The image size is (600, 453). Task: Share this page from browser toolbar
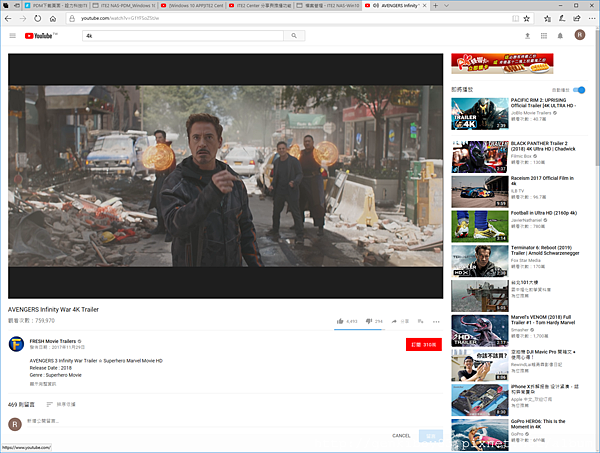point(577,18)
